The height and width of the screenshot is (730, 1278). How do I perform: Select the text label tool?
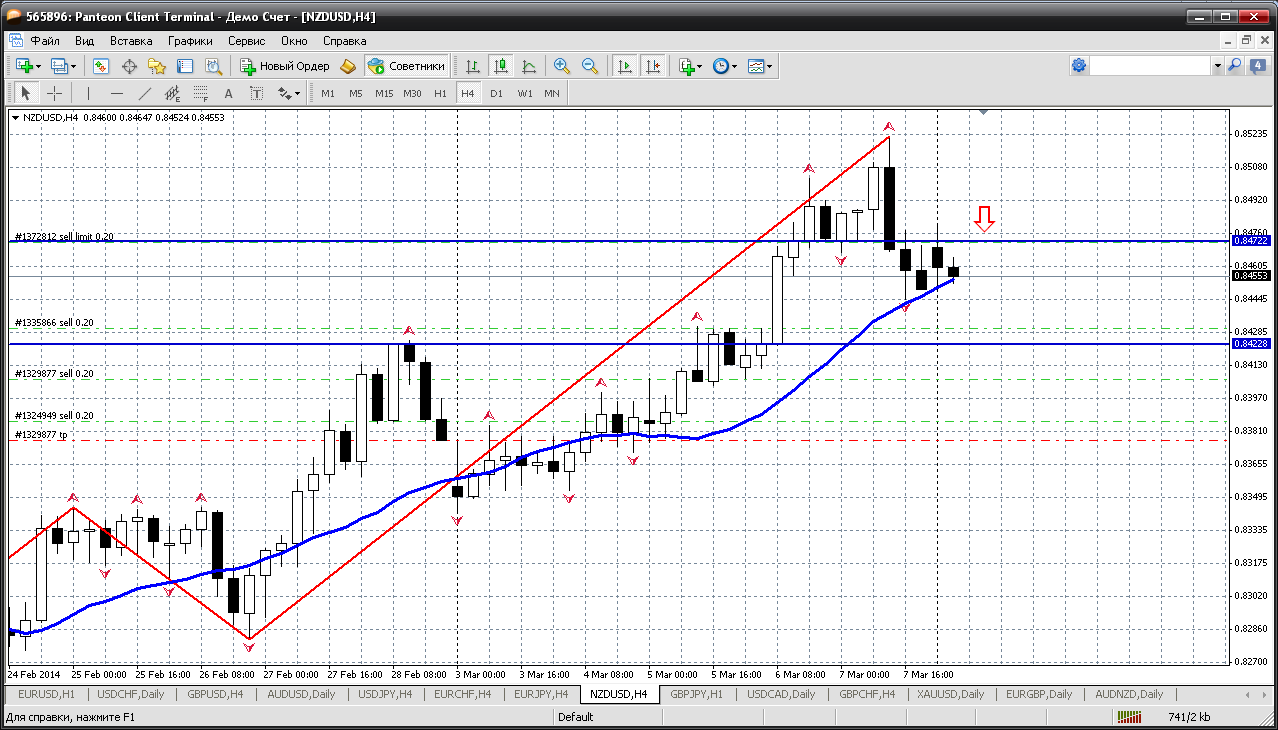click(x=256, y=93)
